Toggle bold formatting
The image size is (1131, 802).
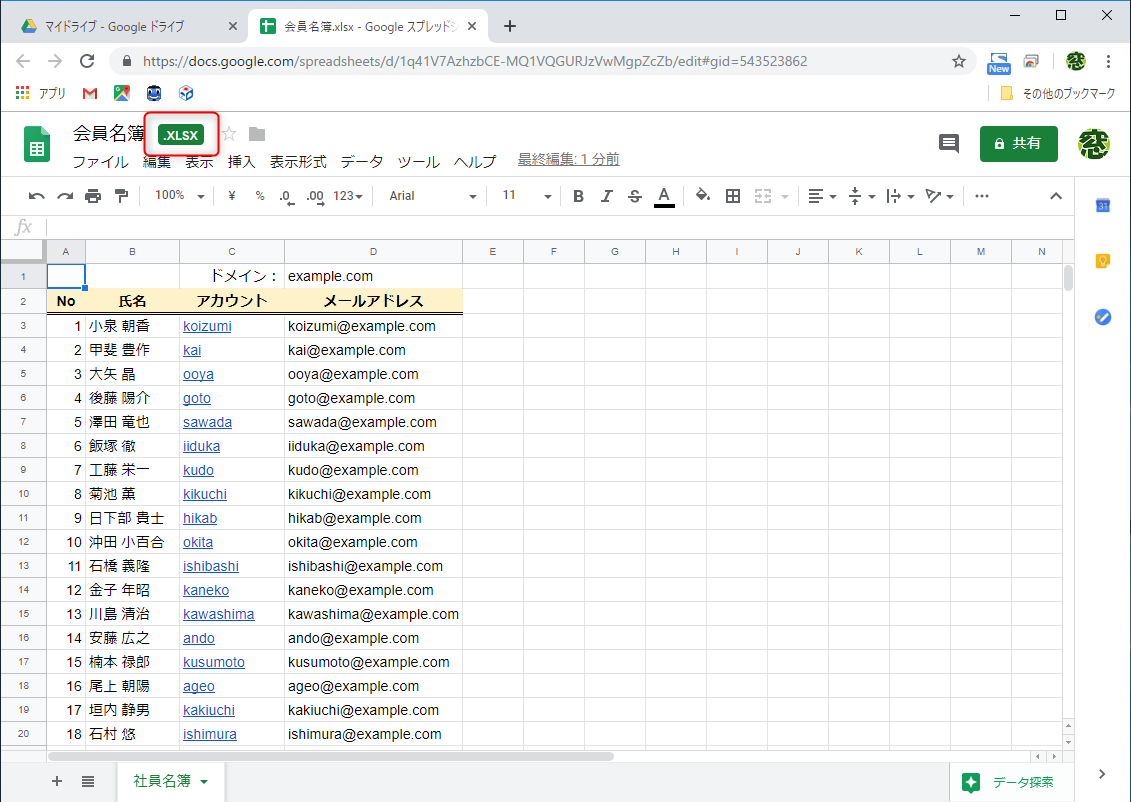click(578, 196)
